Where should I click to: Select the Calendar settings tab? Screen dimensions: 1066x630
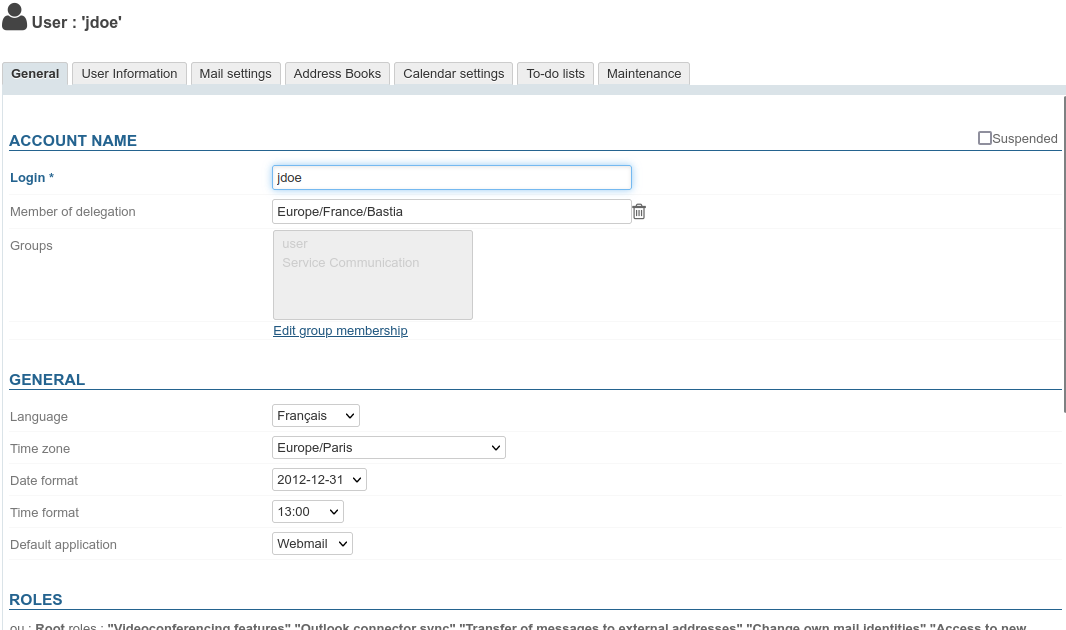[x=453, y=74]
